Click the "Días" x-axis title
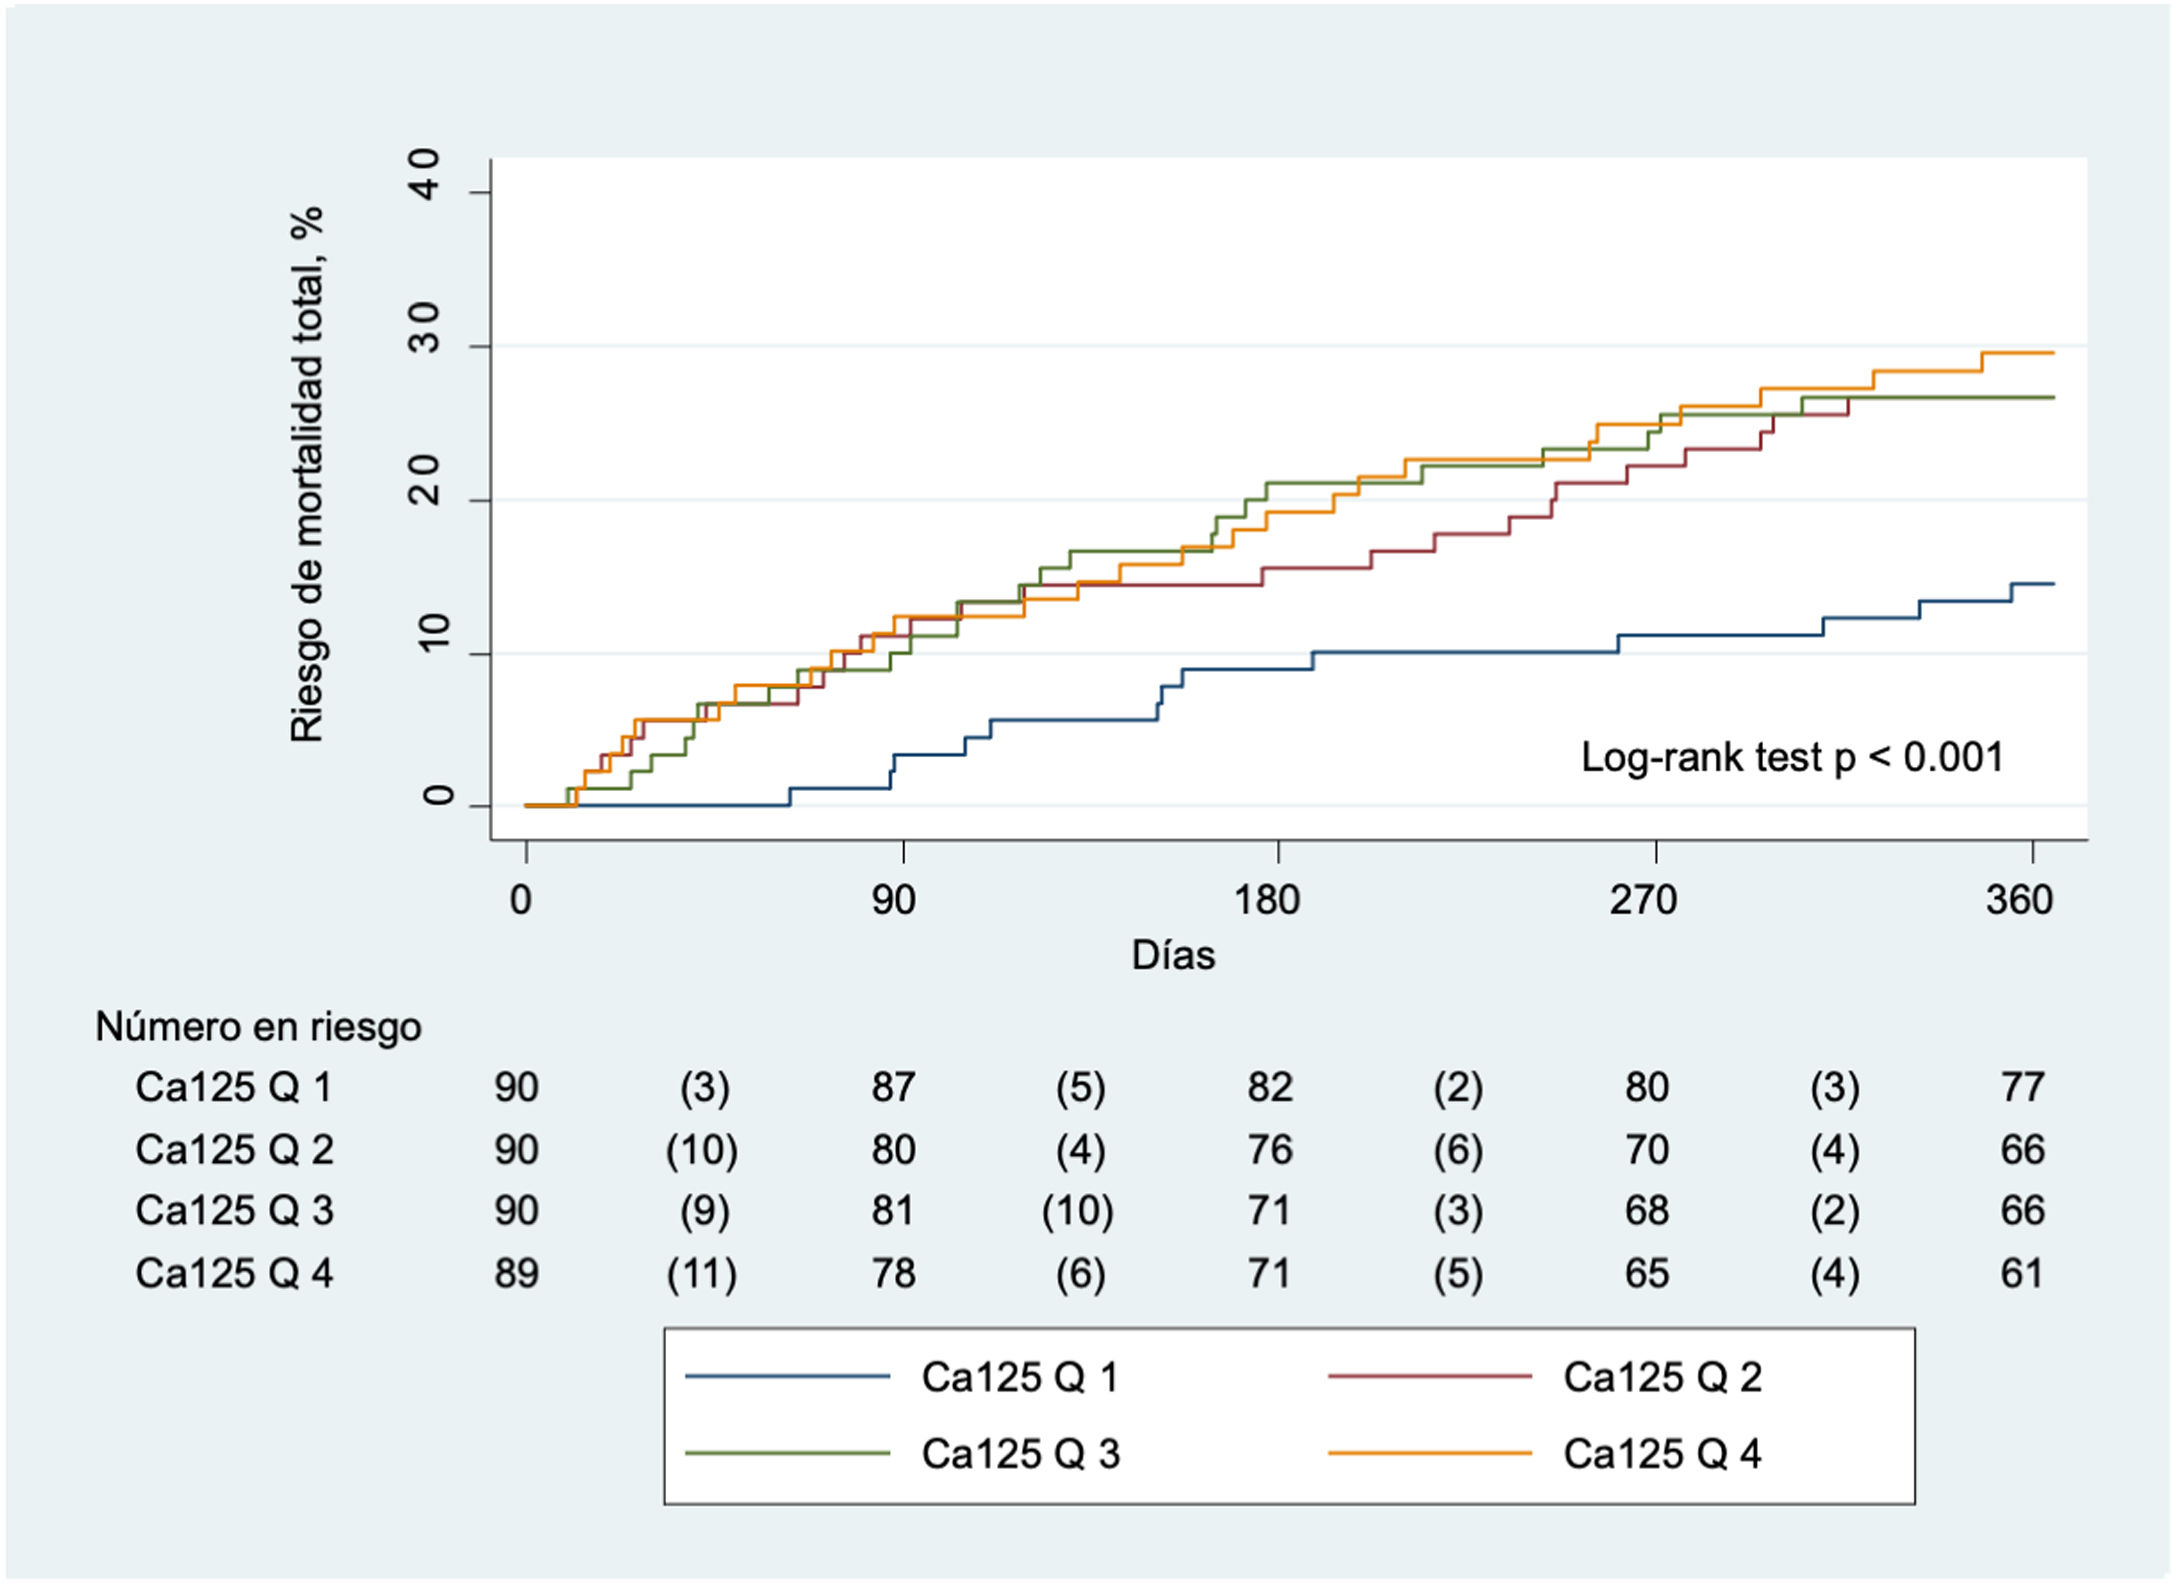 tap(1173, 955)
